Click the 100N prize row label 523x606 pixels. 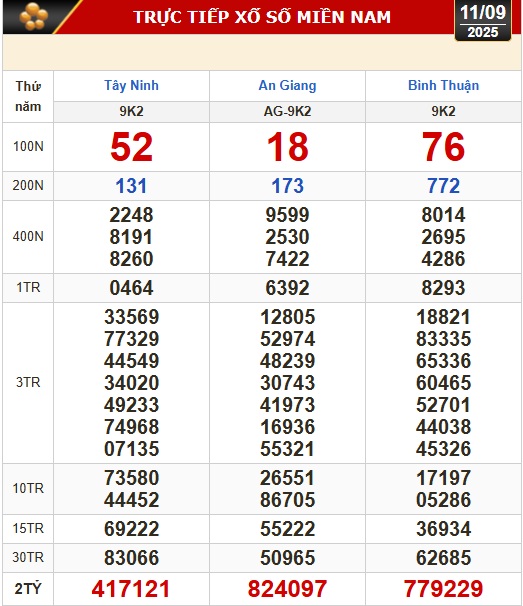pyautogui.click(x=28, y=146)
